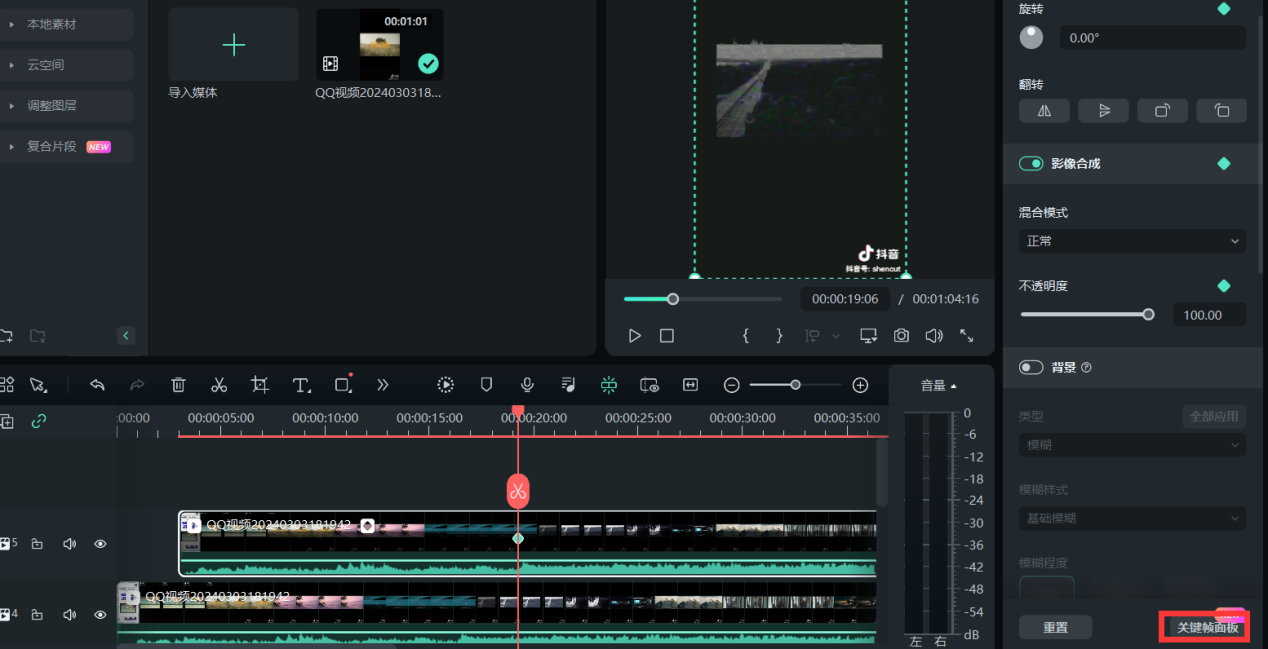Image resolution: width=1268 pixels, height=649 pixels.
Task: Delete the selected clip with trash icon
Action: click(x=178, y=385)
